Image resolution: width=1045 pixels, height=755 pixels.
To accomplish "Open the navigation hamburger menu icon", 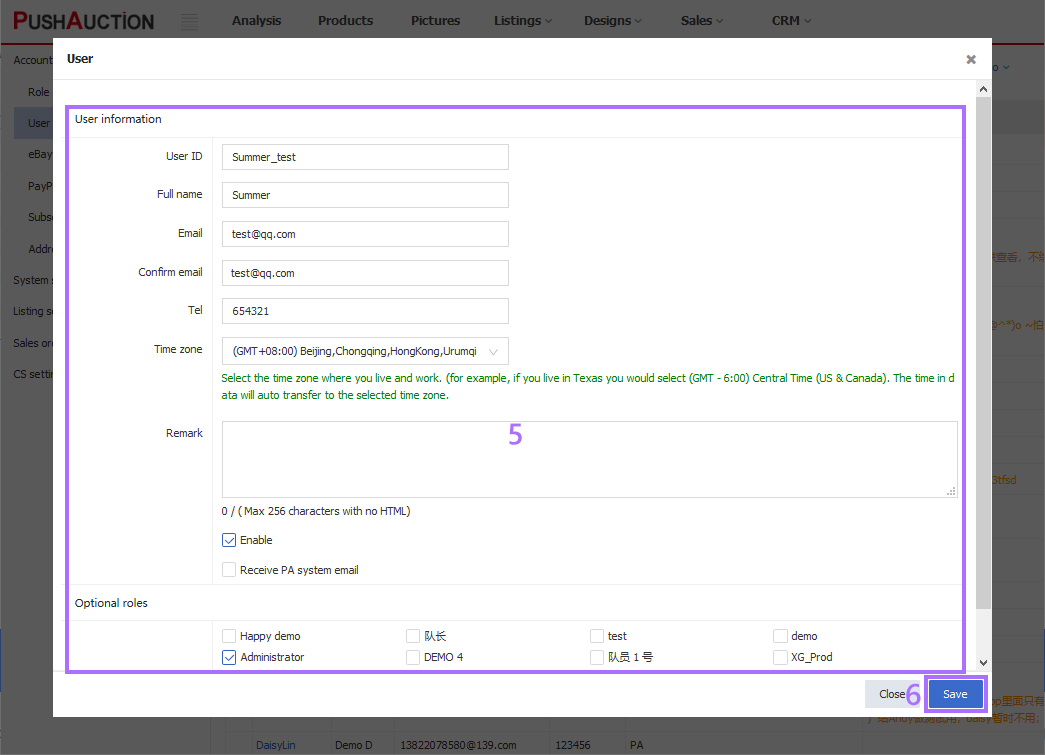I will coord(189,20).
